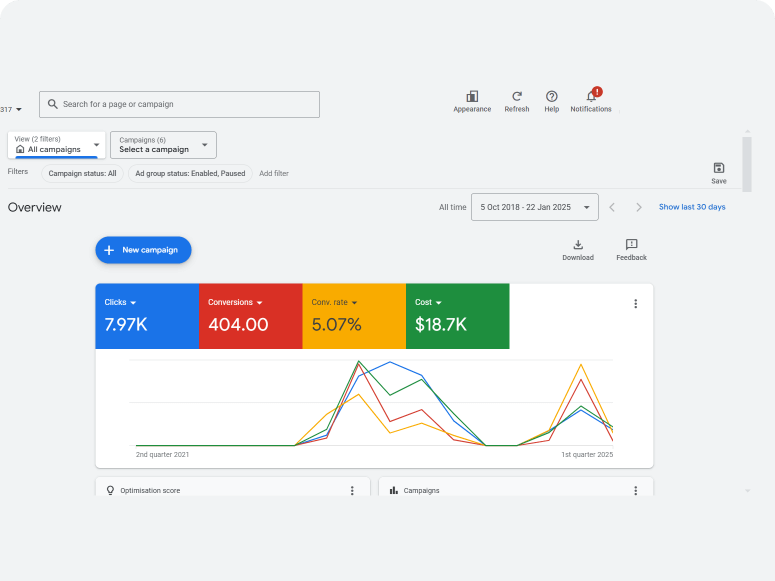
Task: Click Show last 30 days link
Action: coord(692,207)
